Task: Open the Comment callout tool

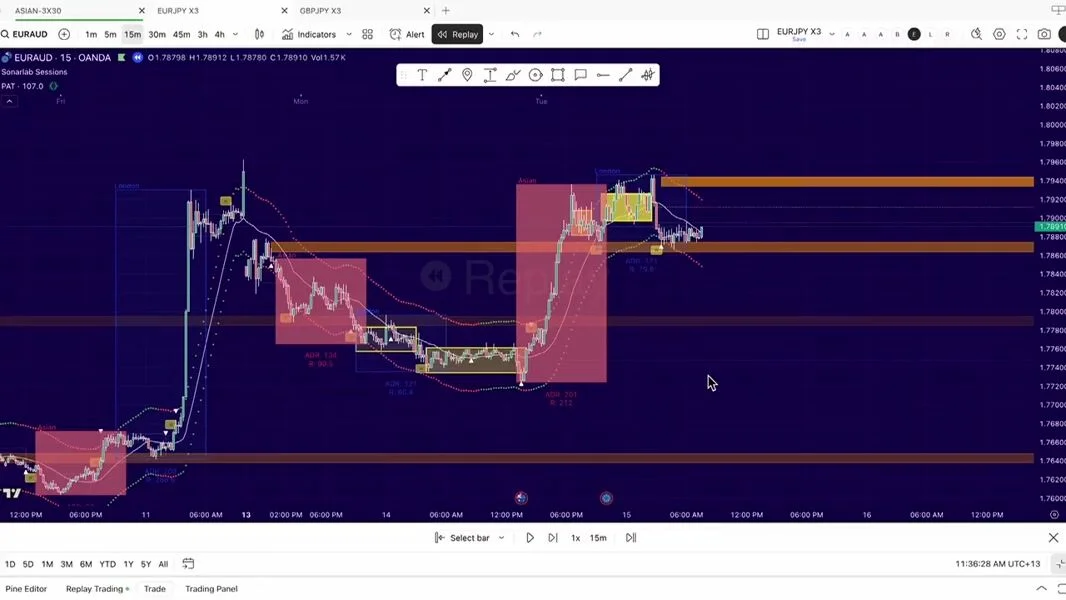Action: pyautogui.click(x=581, y=75)
